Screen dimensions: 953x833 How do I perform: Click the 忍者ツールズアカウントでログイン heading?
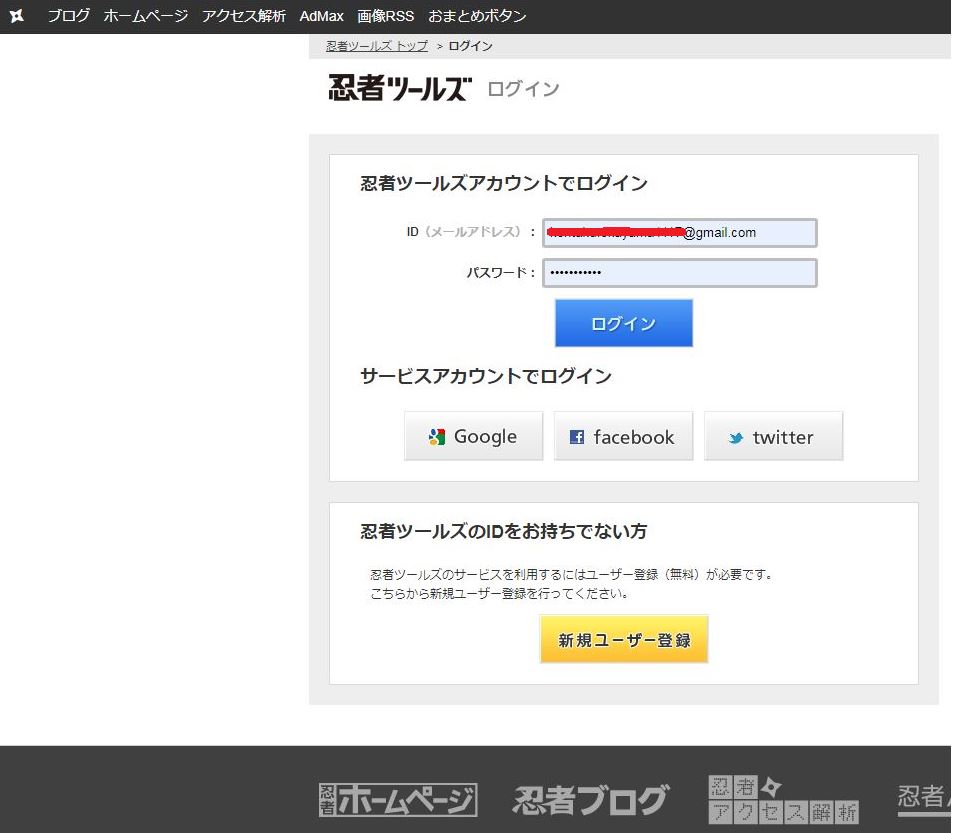click(x=504, y=183)
